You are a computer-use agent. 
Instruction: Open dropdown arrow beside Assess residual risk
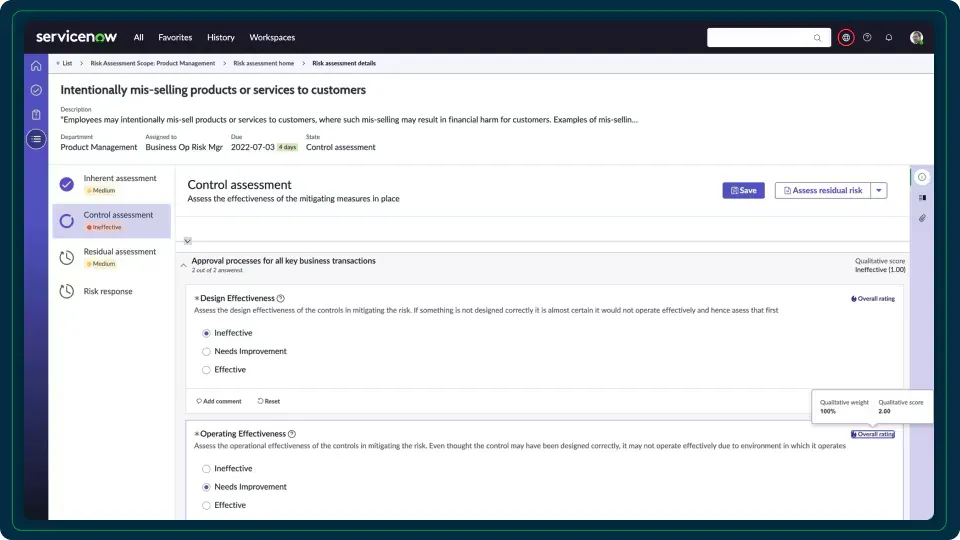[879, 190]
